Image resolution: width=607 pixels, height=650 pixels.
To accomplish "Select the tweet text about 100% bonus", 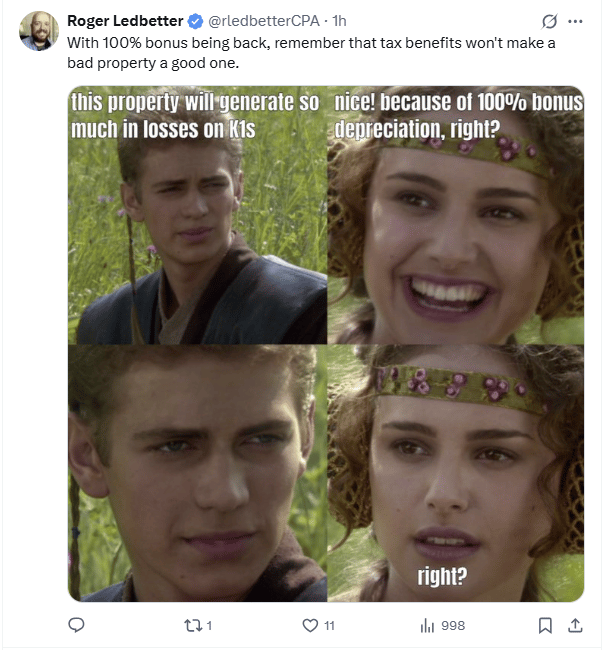I will pos(311,53).
